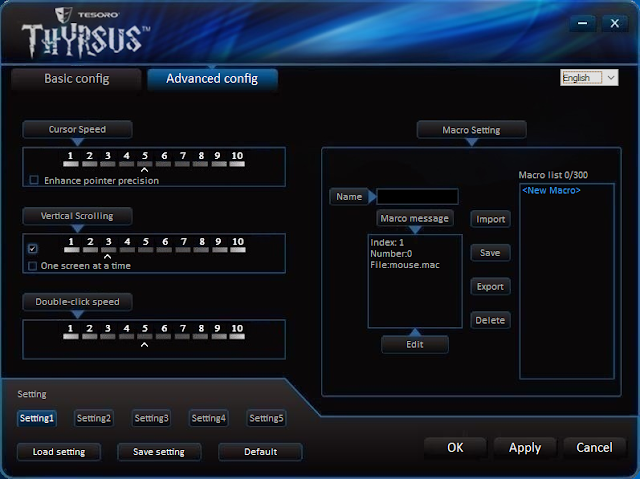
Task: Open the English language dropdown
Action: [x=589, y=78]
